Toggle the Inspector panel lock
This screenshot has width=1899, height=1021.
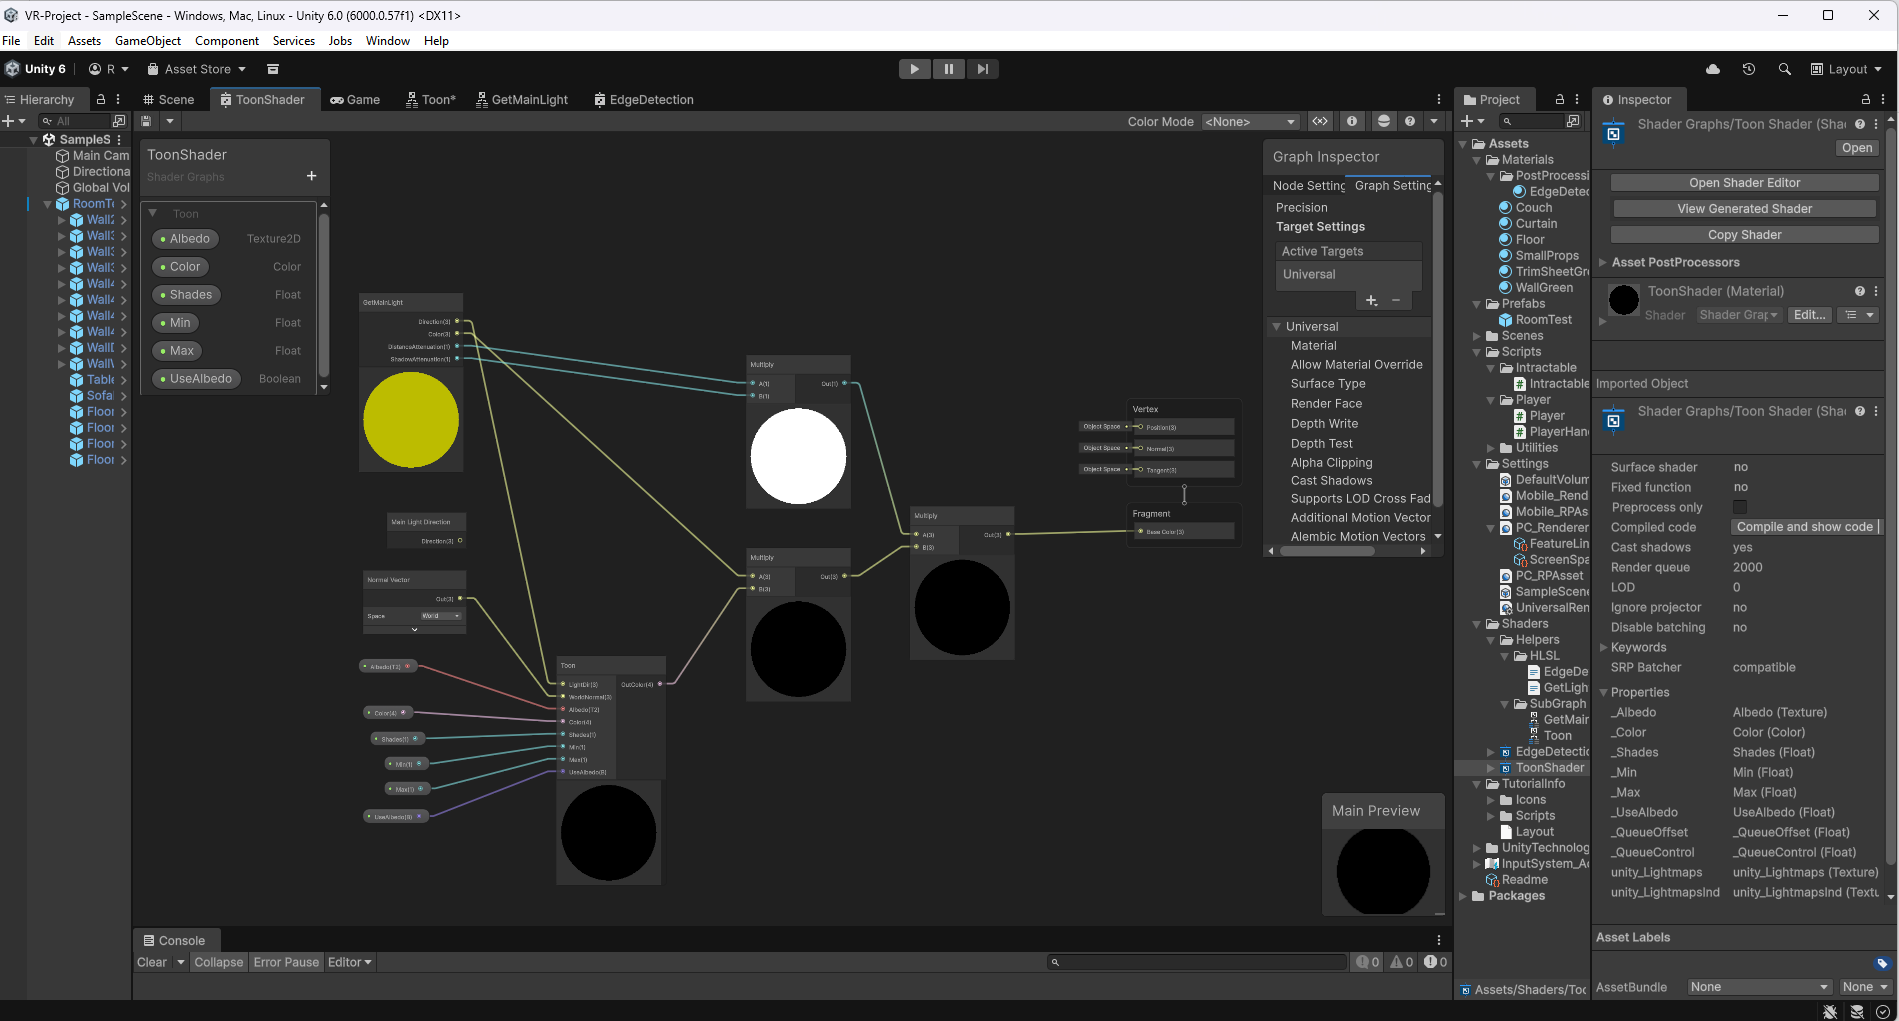coord(1865,99)
